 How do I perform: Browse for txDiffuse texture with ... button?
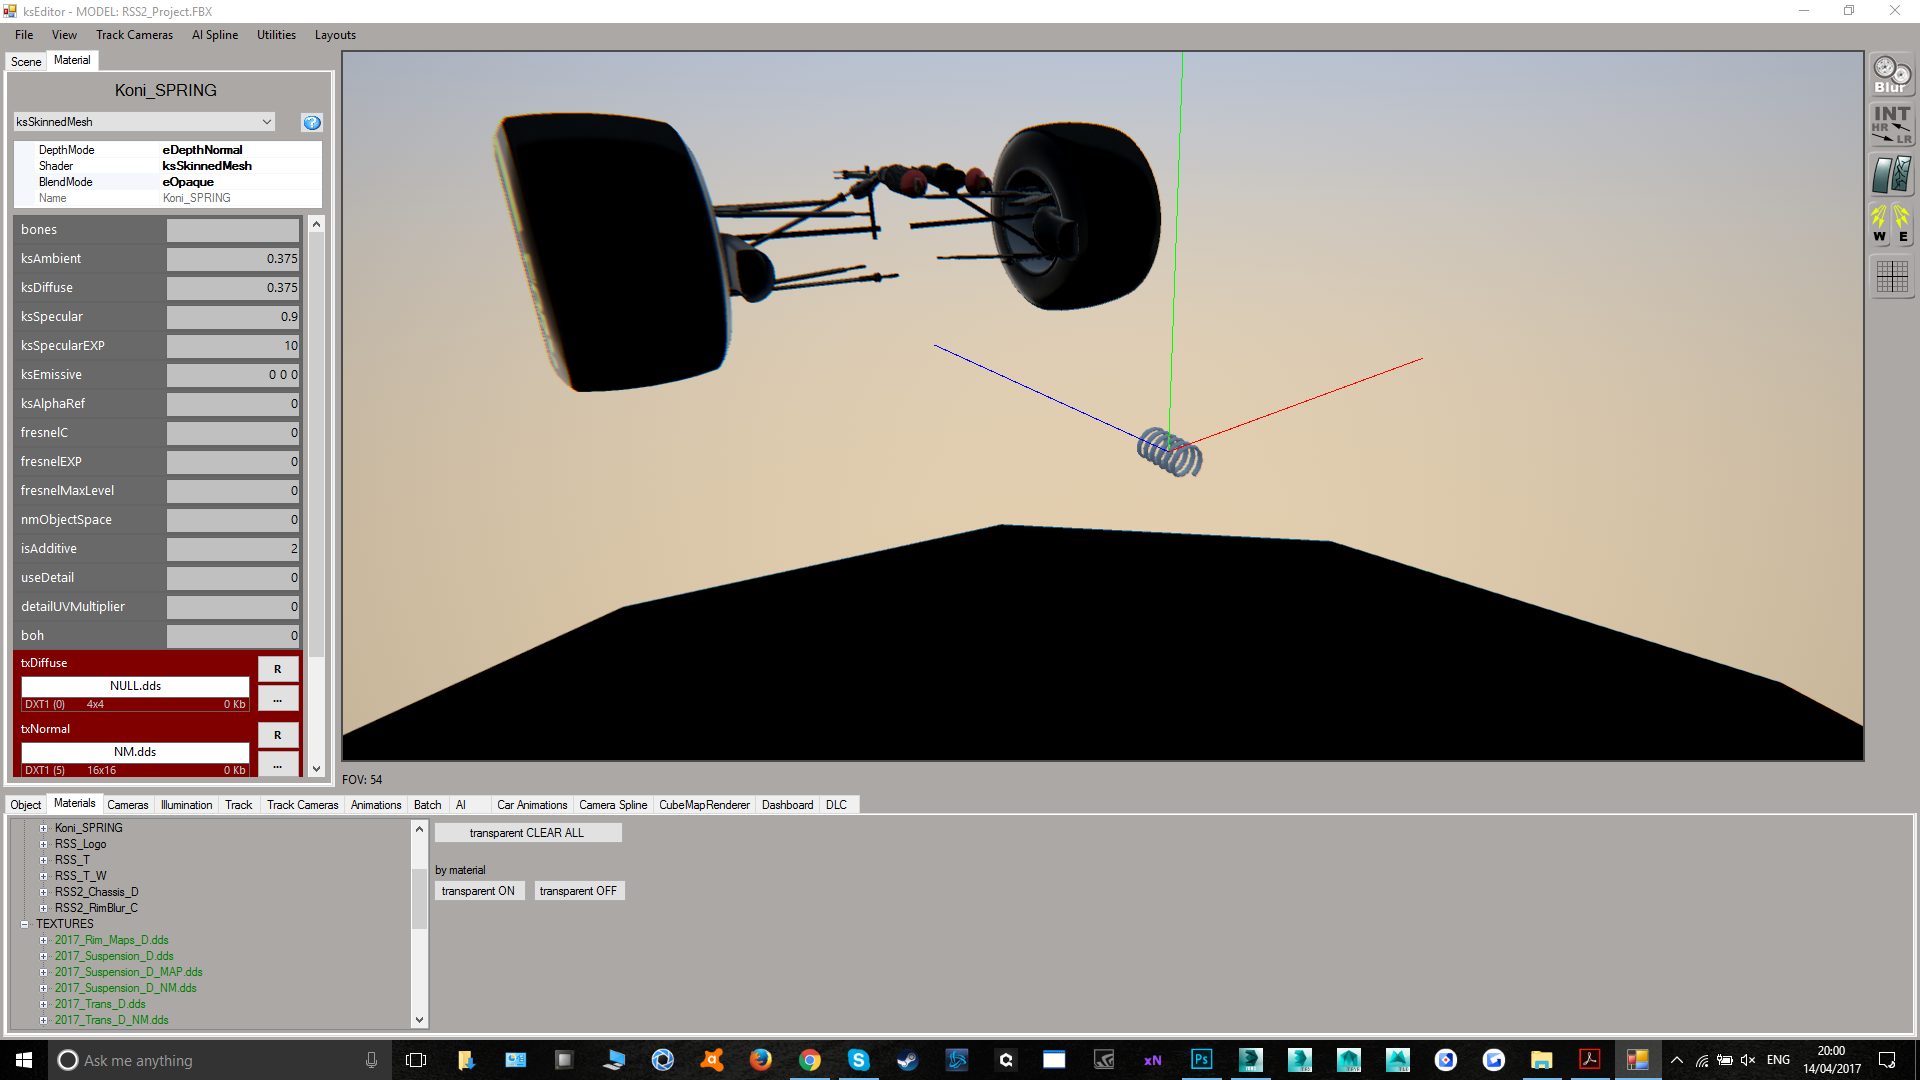pyautogui.click(x=278, y=699)
